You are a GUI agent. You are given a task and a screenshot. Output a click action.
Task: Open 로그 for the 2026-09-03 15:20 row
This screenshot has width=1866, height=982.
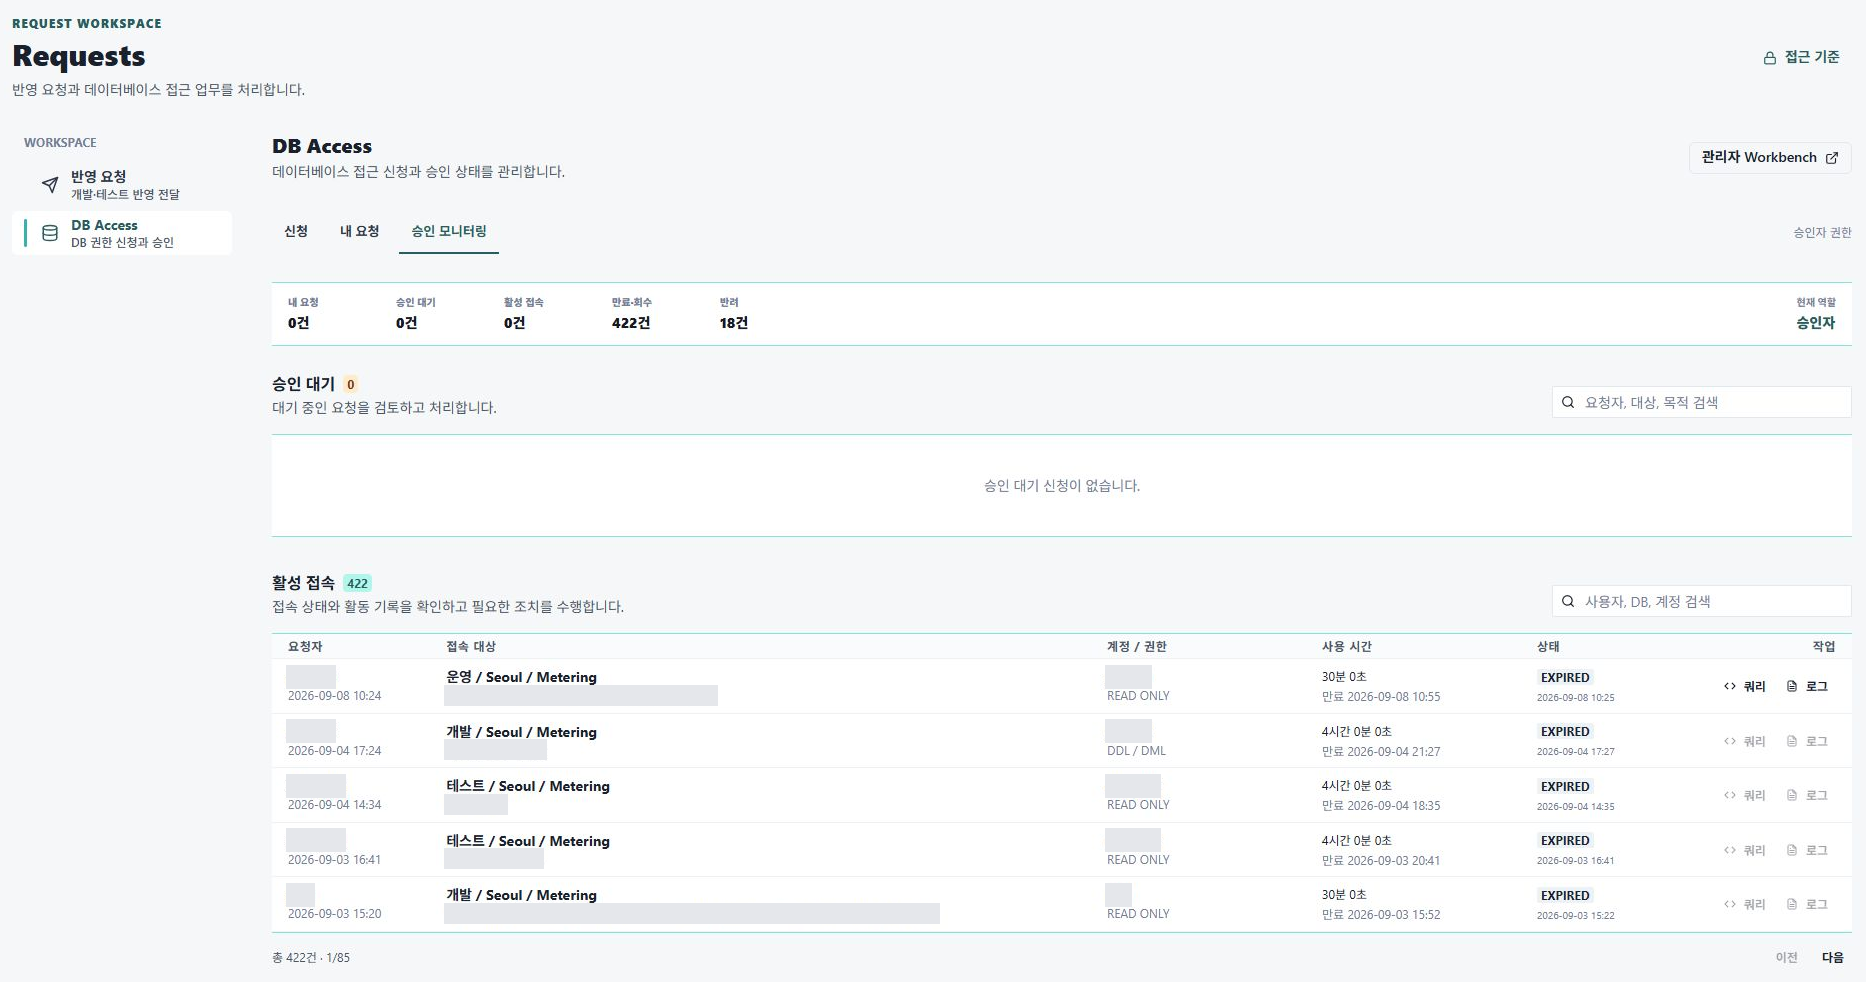coord(1807,904)
